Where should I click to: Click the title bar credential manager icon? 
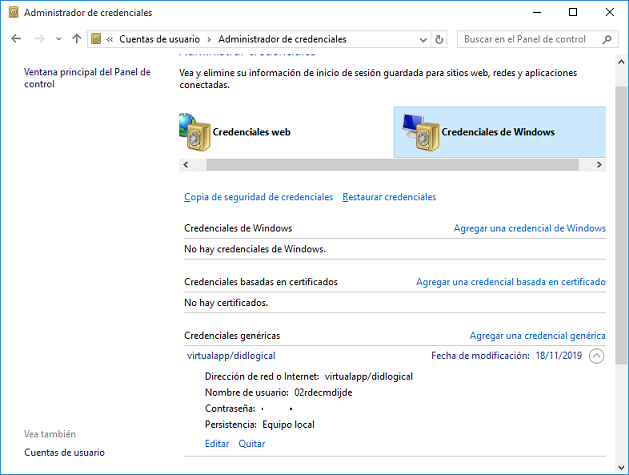click(14, 12)
